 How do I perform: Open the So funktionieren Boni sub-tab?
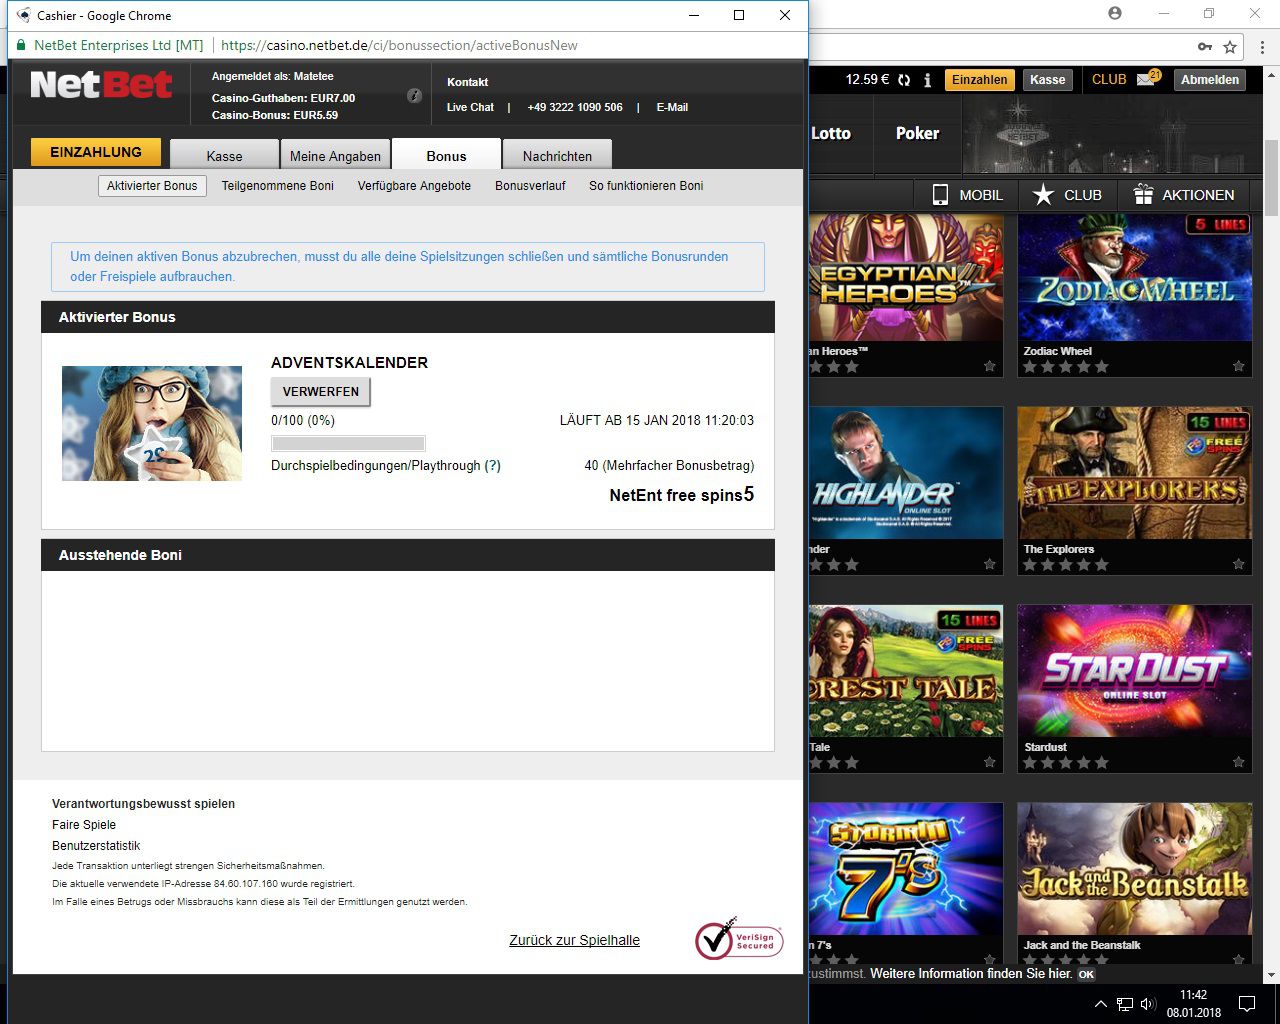646,186
